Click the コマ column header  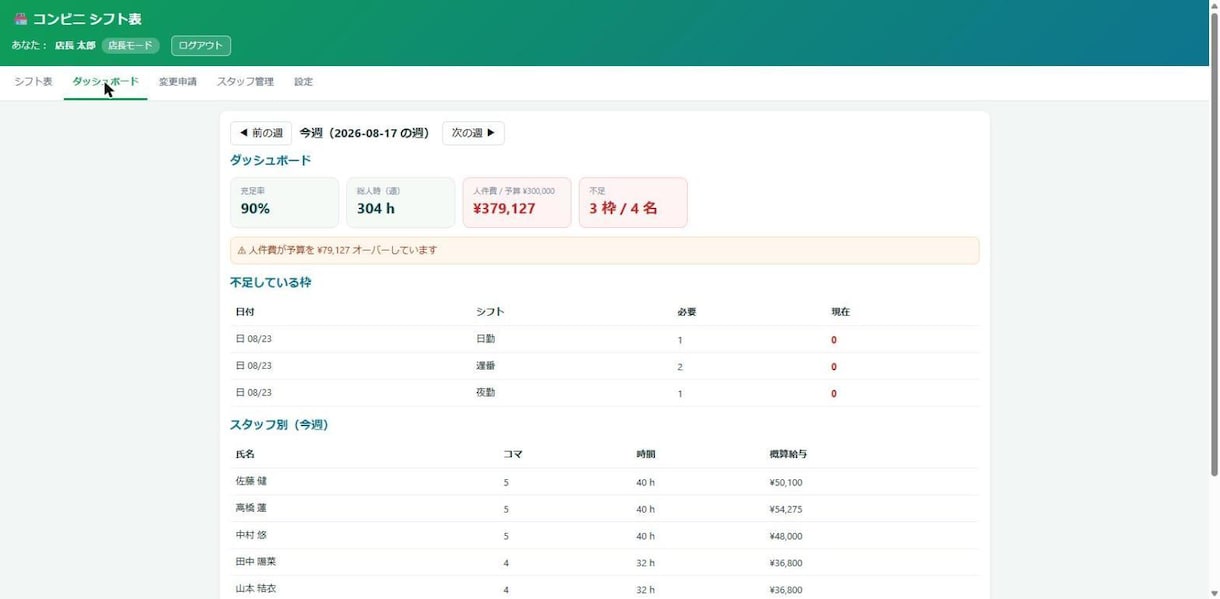point(513,454)
